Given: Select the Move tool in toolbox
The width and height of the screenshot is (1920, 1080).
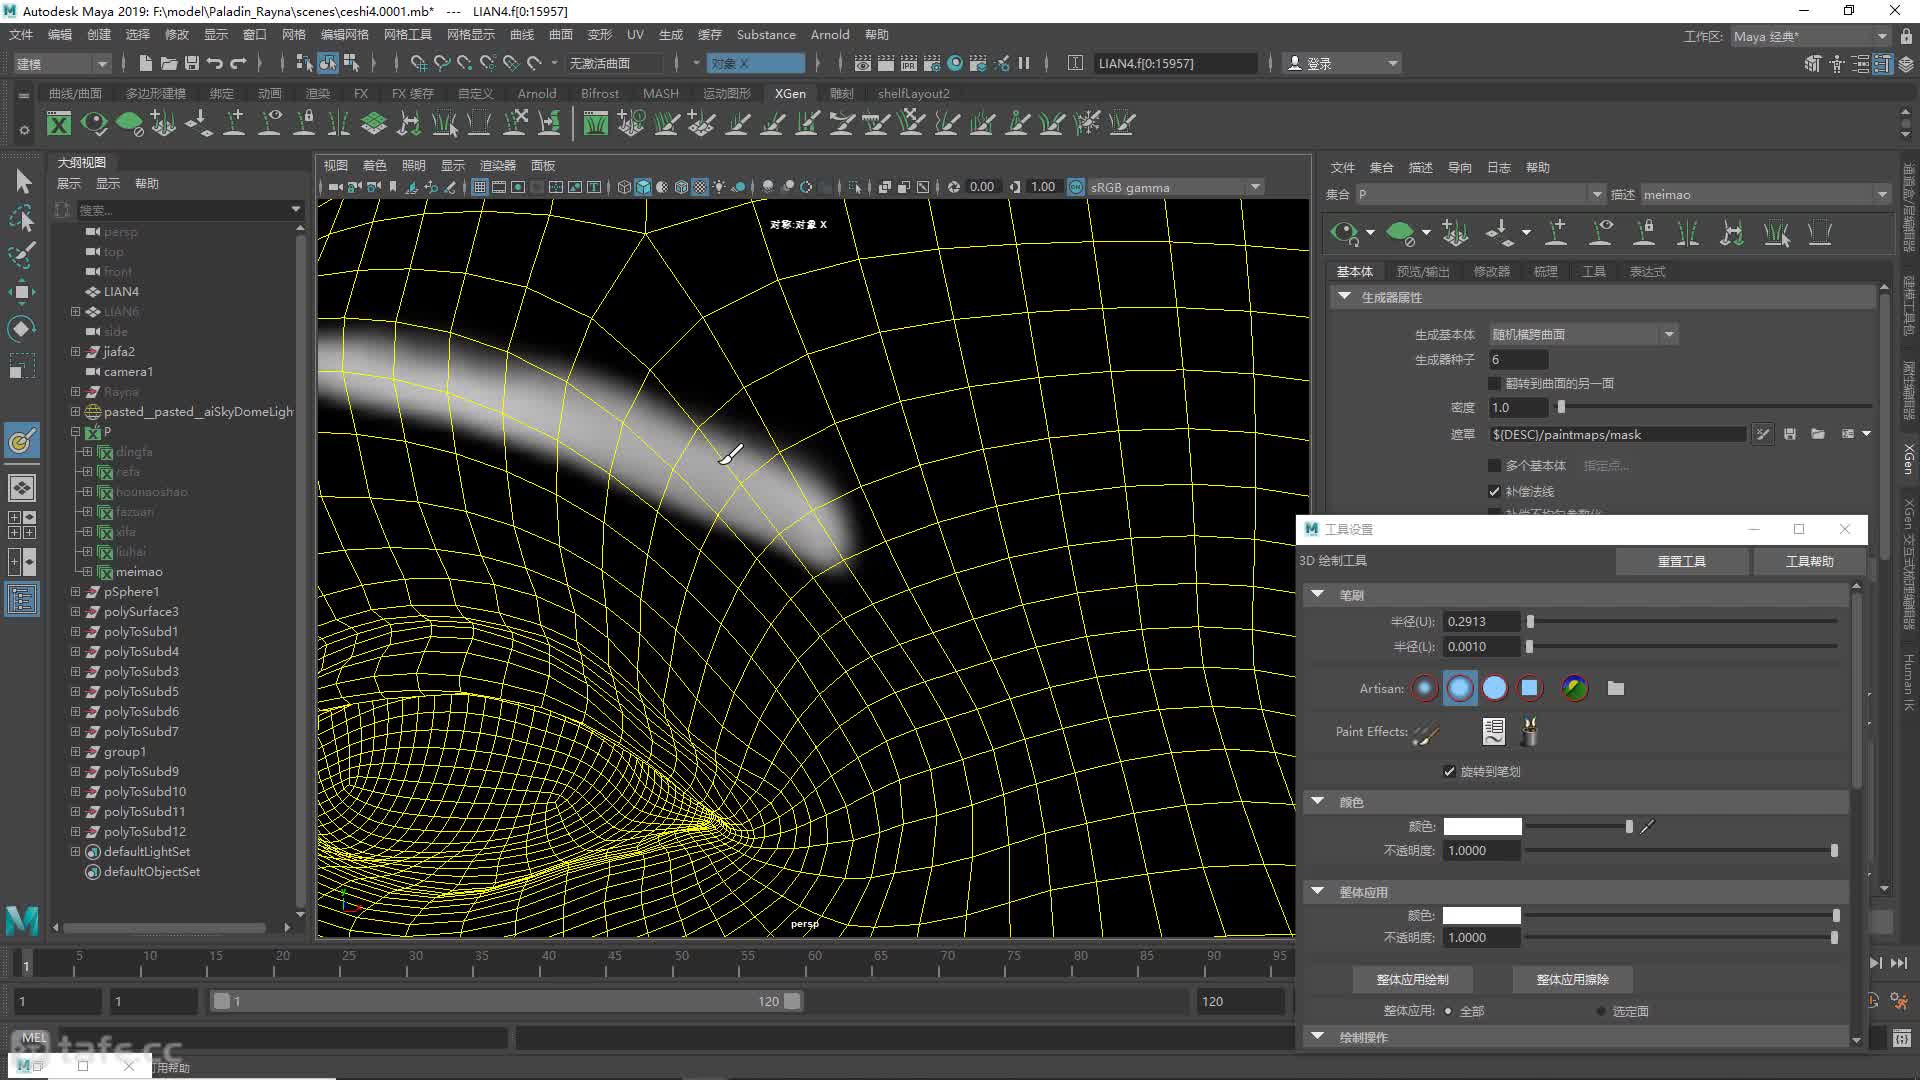Looking at the screenshot, I should [x=22, y=292].
